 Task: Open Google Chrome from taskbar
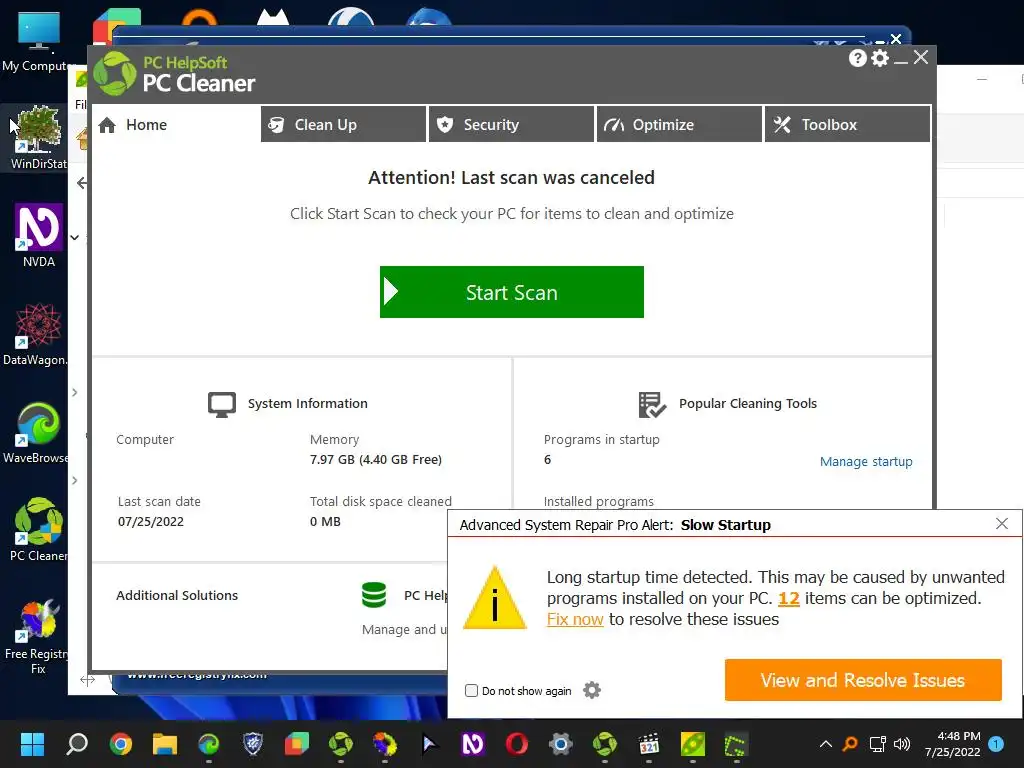pos(121,744)
